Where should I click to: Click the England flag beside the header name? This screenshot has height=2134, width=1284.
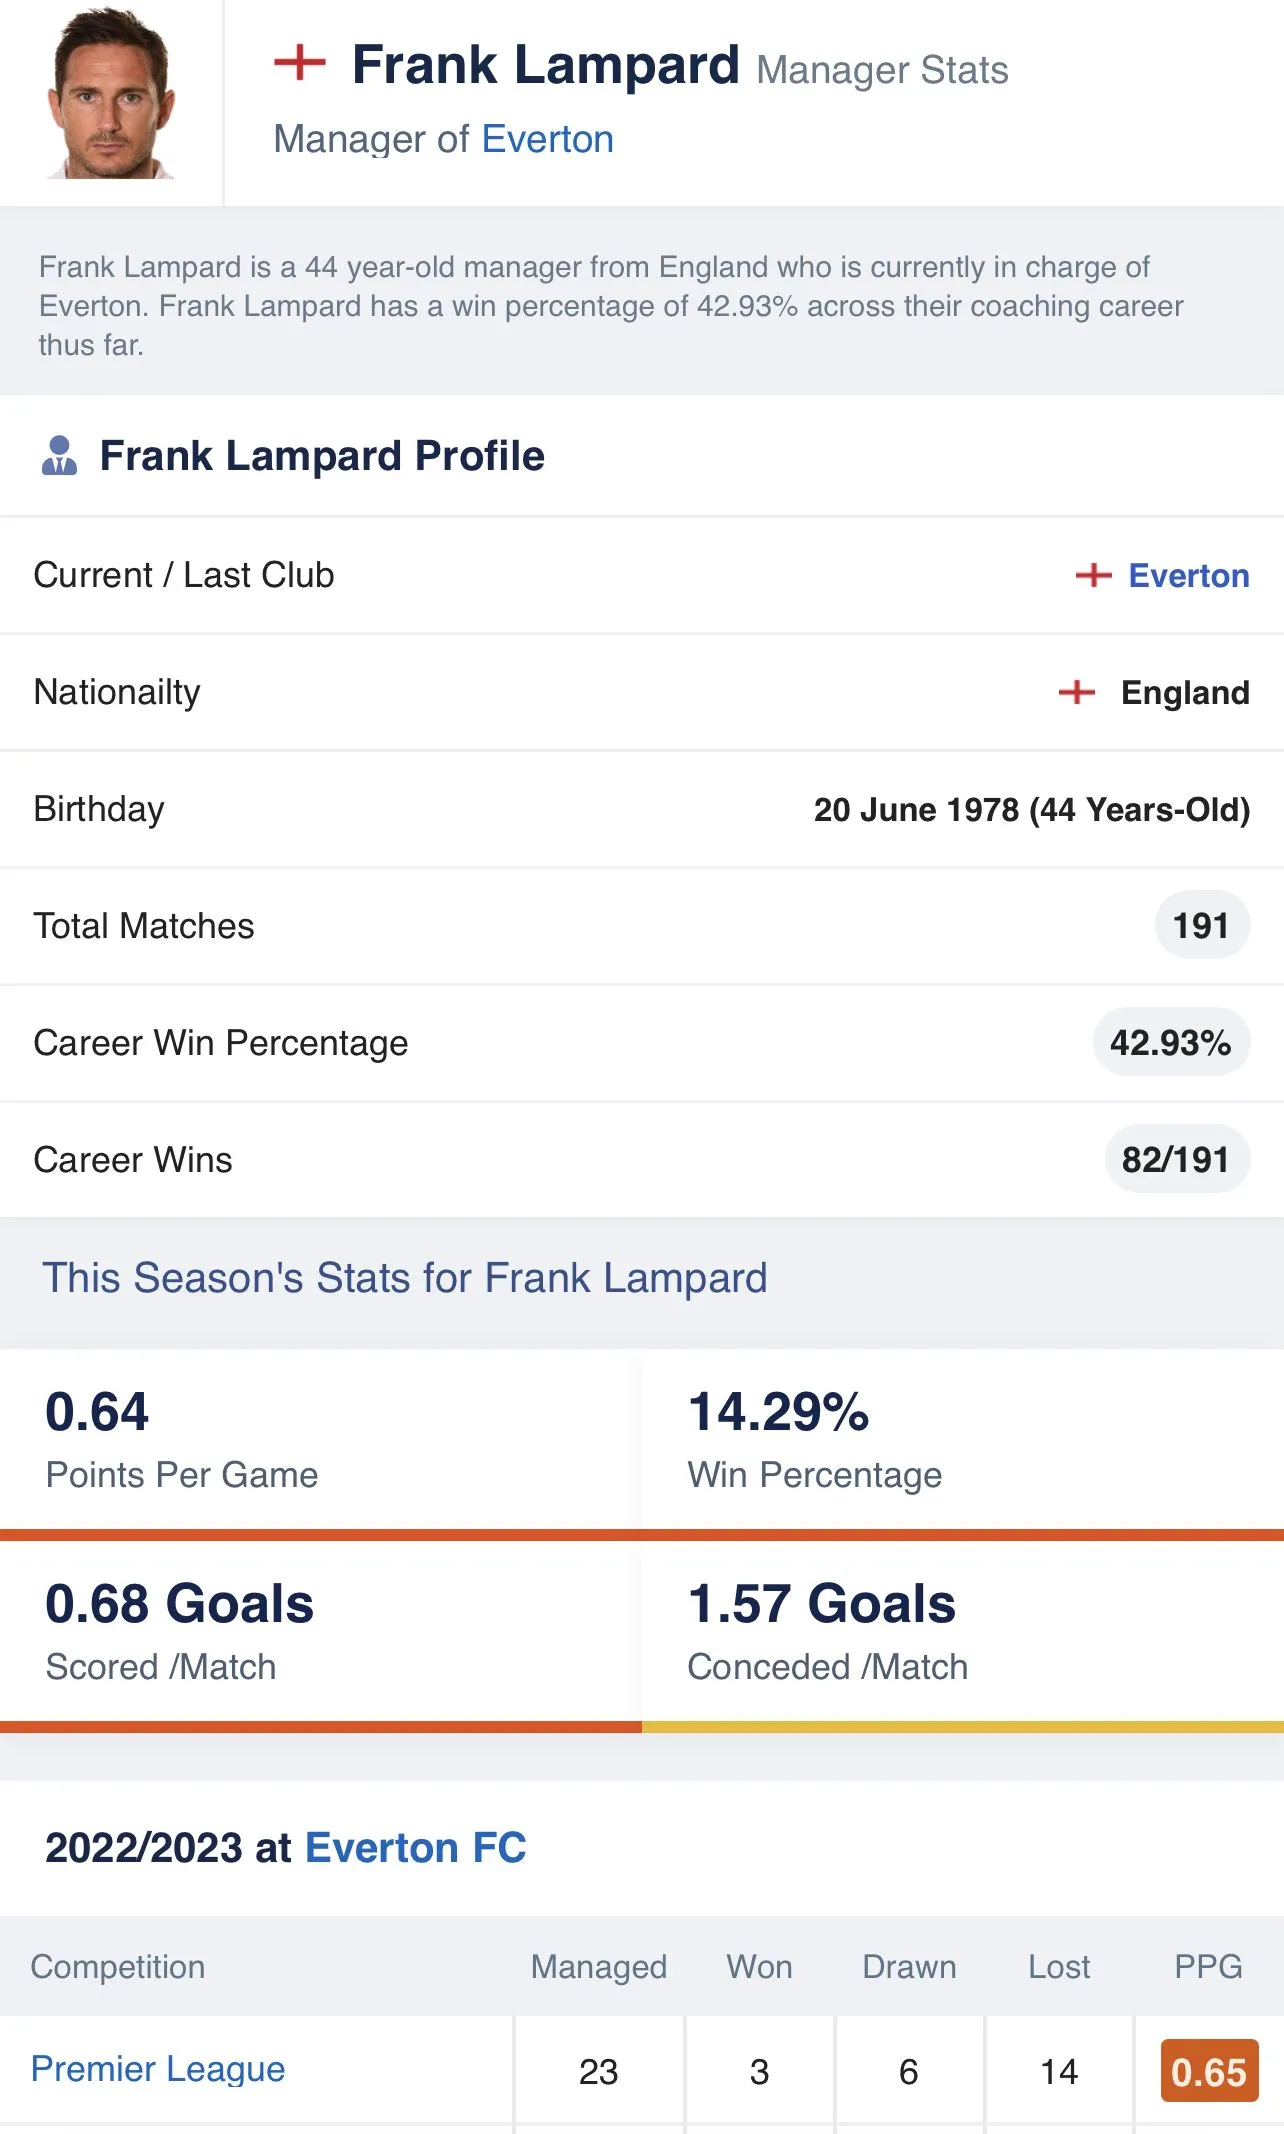(x=300, y=63)
